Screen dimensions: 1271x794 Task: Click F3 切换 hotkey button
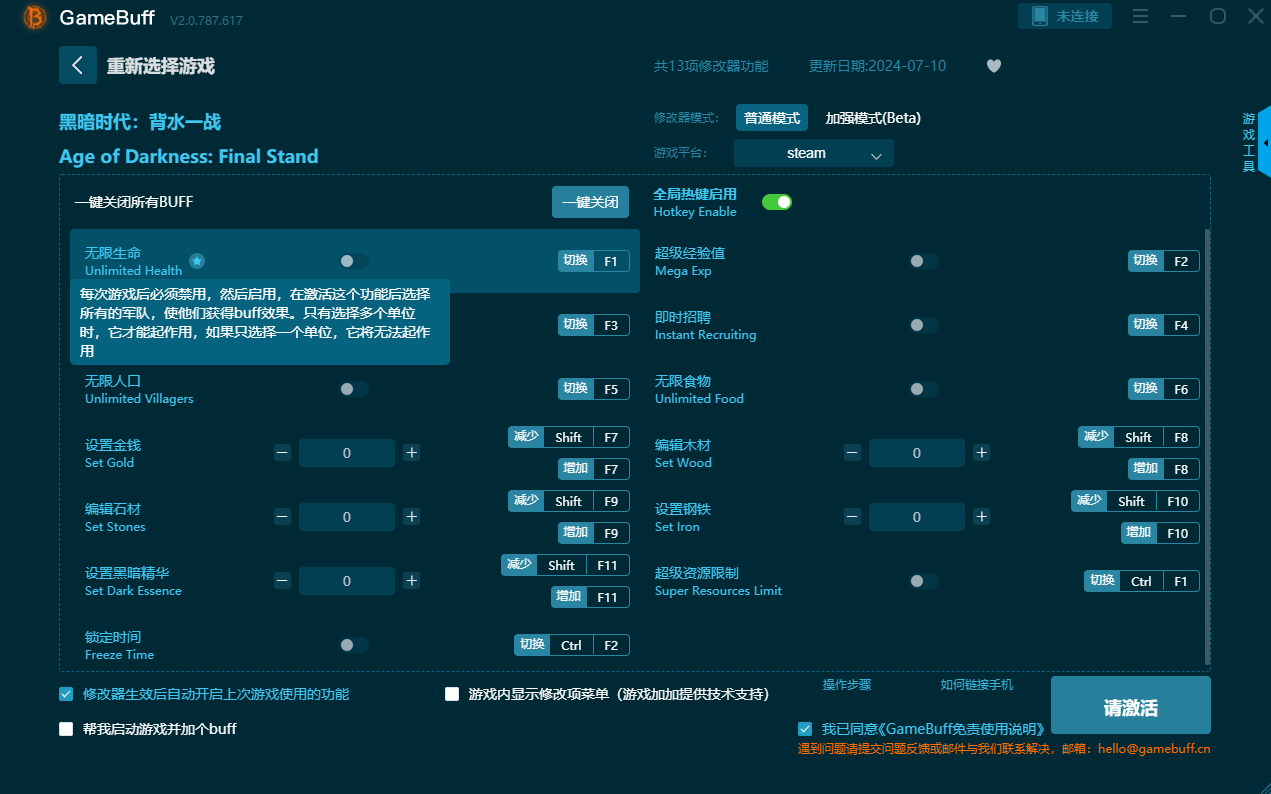tap(594, 325)
